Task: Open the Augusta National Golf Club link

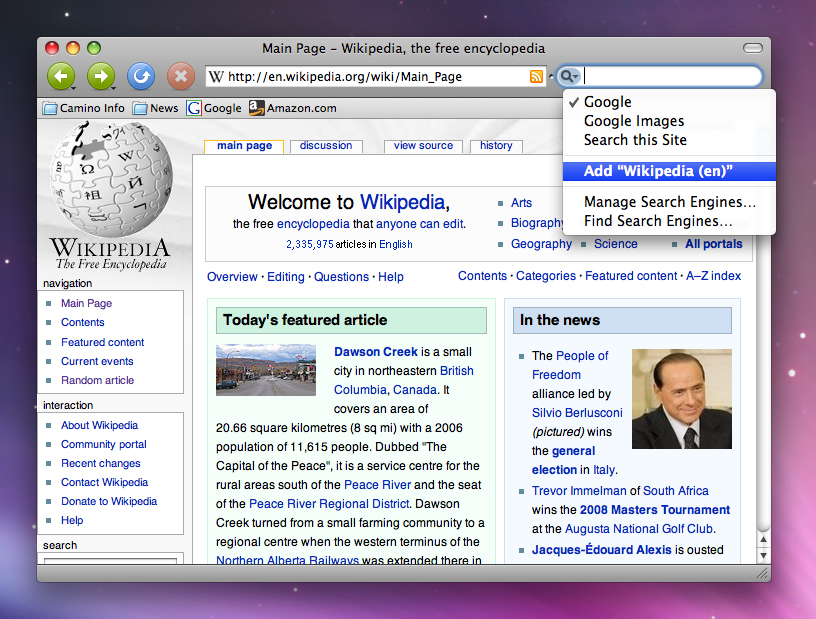Action: pos(639,529)
